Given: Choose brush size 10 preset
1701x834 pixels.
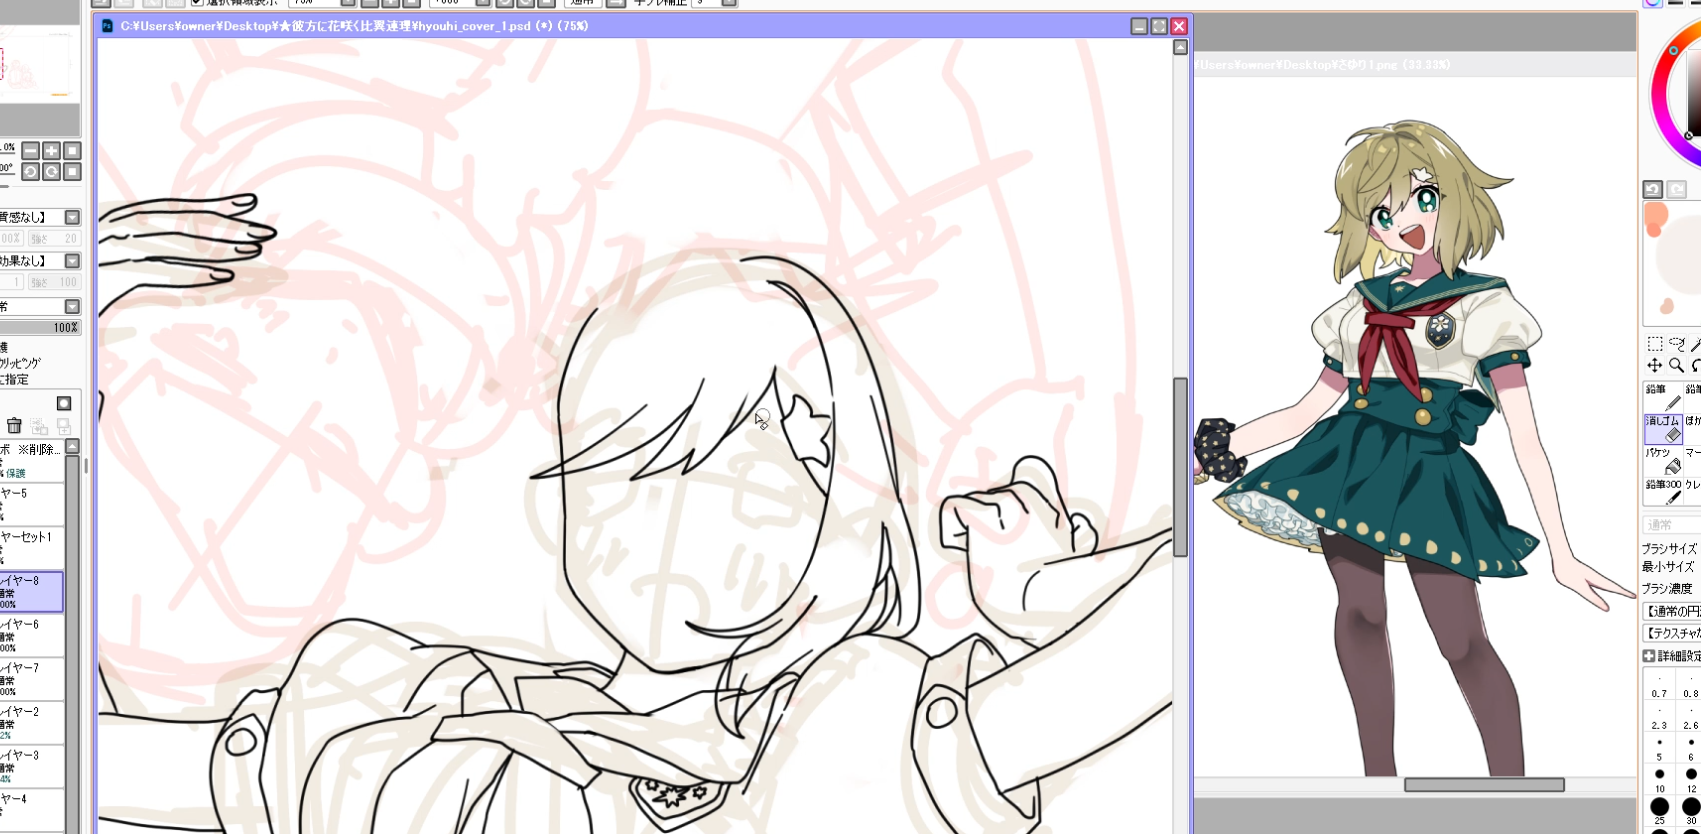Looking at the screenshot, I should (x=1660, y=775).
